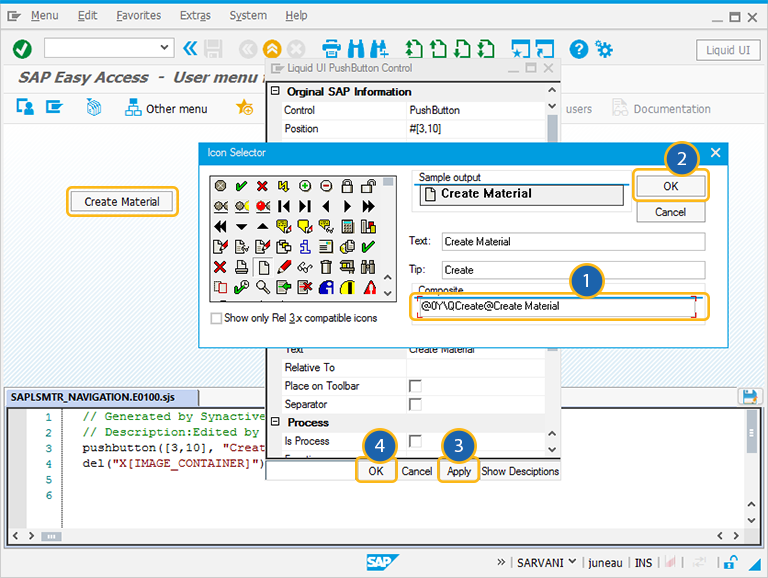This screenshot has height=578, width=768.
Task: Select the red warning triangle icon
Action: [370, 288]
